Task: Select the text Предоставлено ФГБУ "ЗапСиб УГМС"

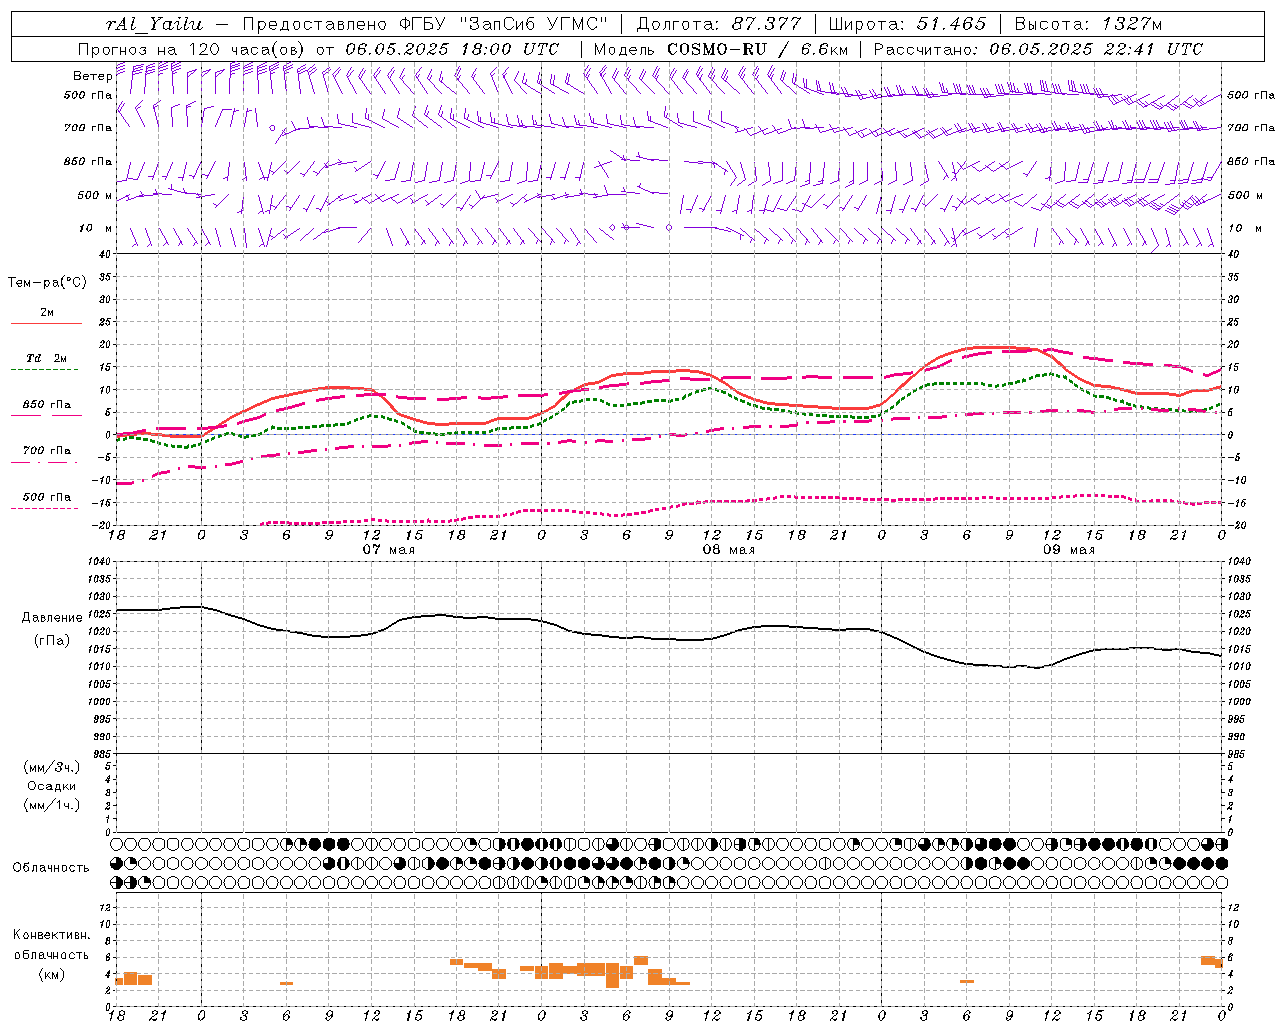Action: tap(426, 24)
